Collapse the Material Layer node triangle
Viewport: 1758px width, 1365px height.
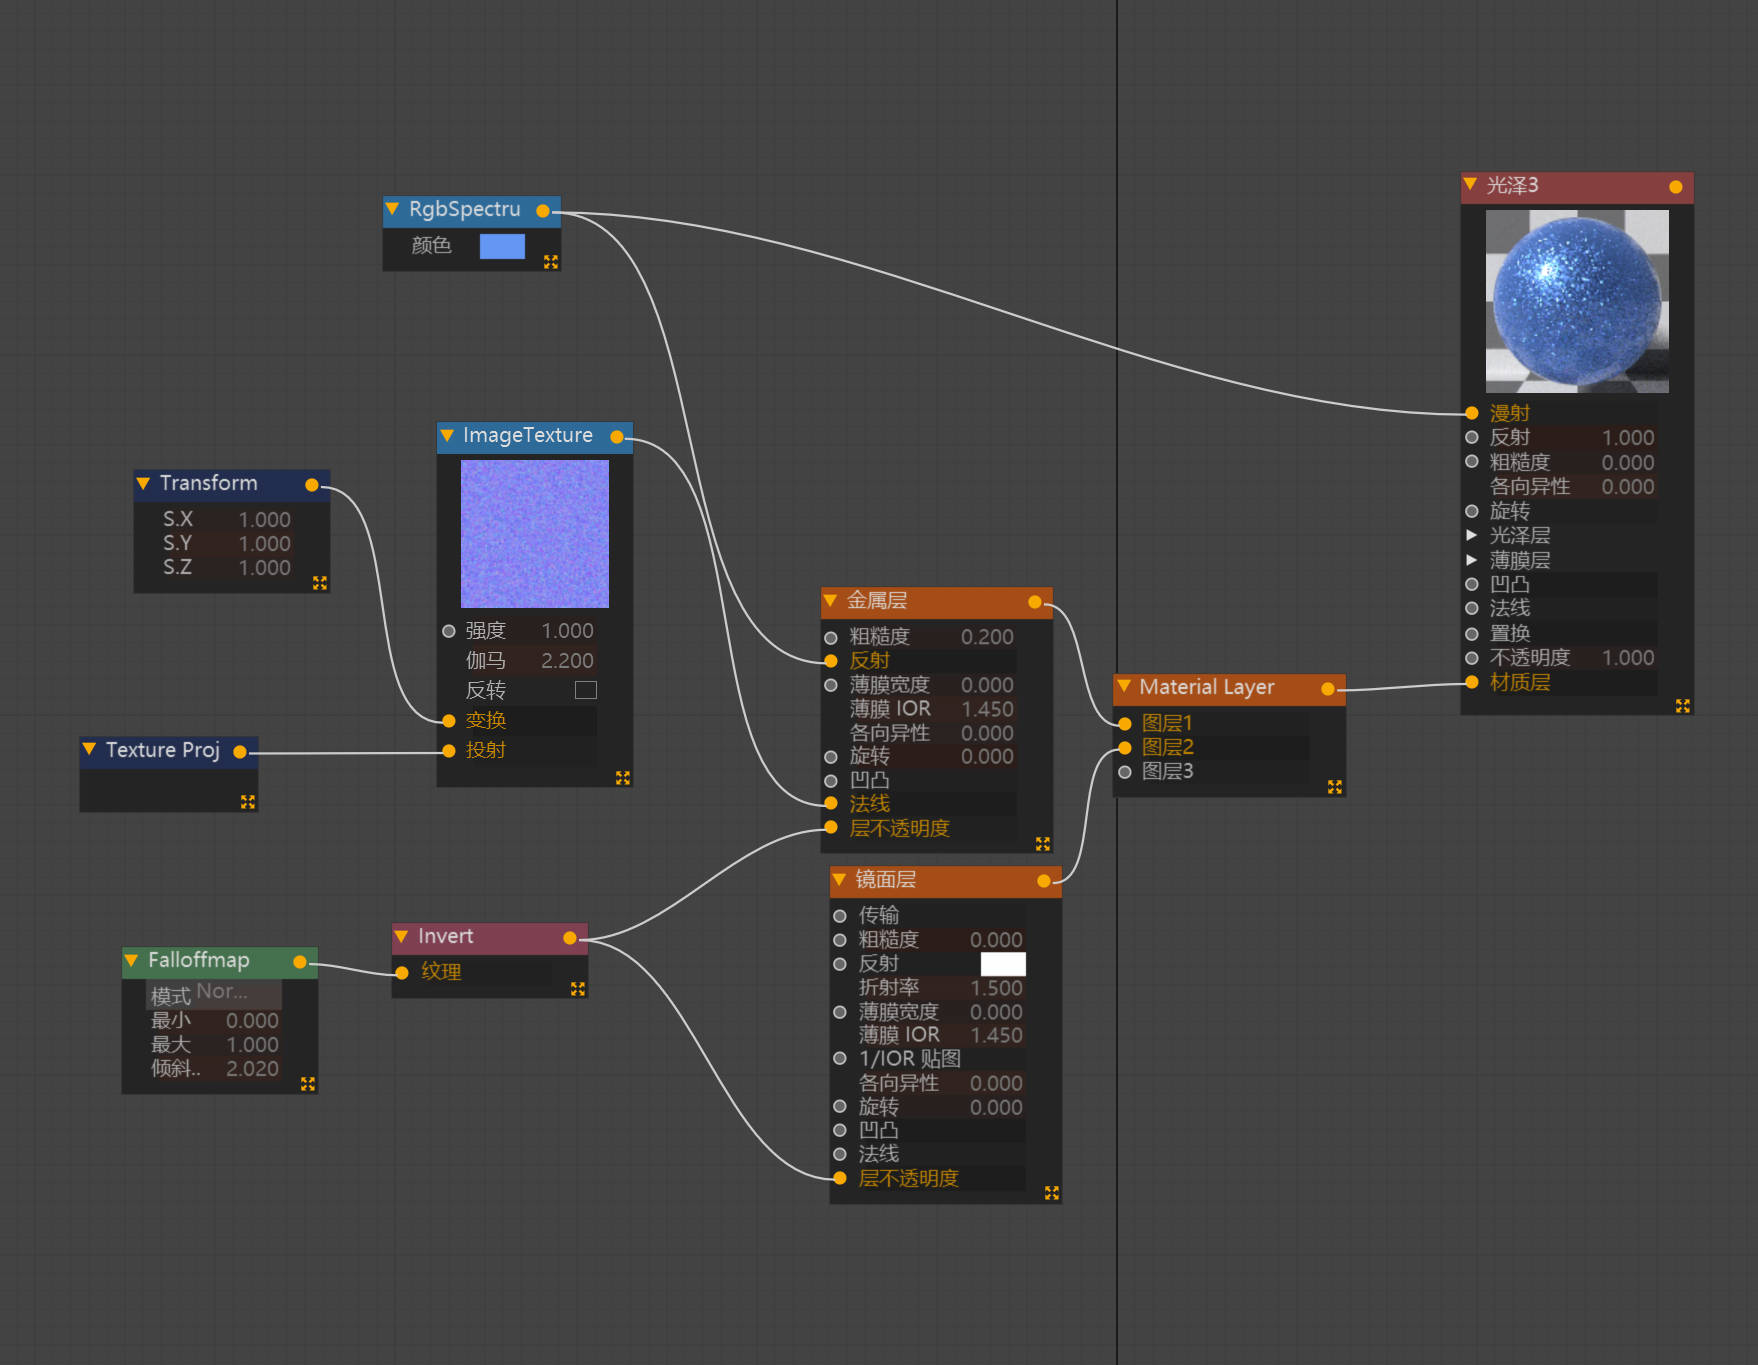click(1124, 686)
